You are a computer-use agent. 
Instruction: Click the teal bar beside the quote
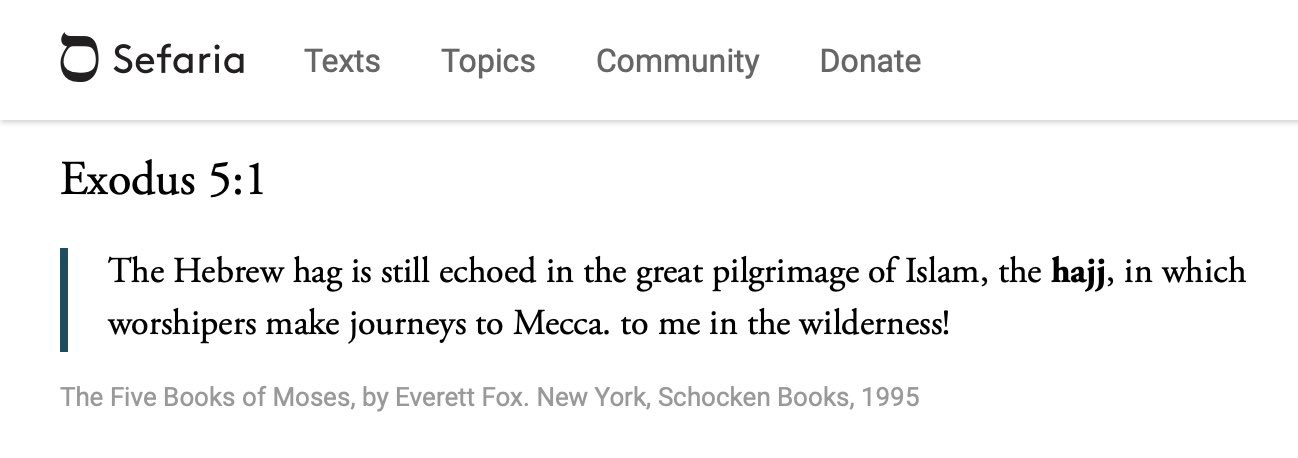coord(64,299)
